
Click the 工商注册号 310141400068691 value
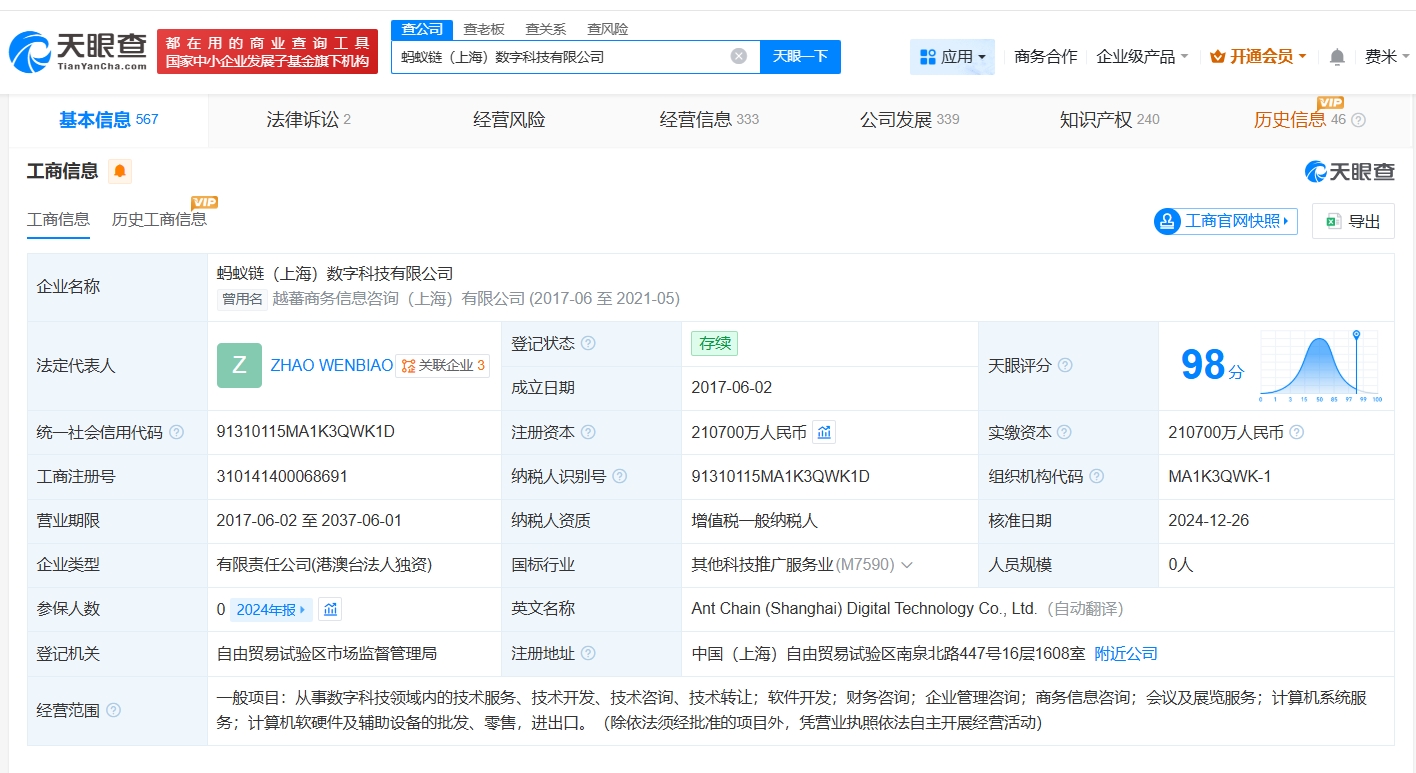[x=282, y=476]
